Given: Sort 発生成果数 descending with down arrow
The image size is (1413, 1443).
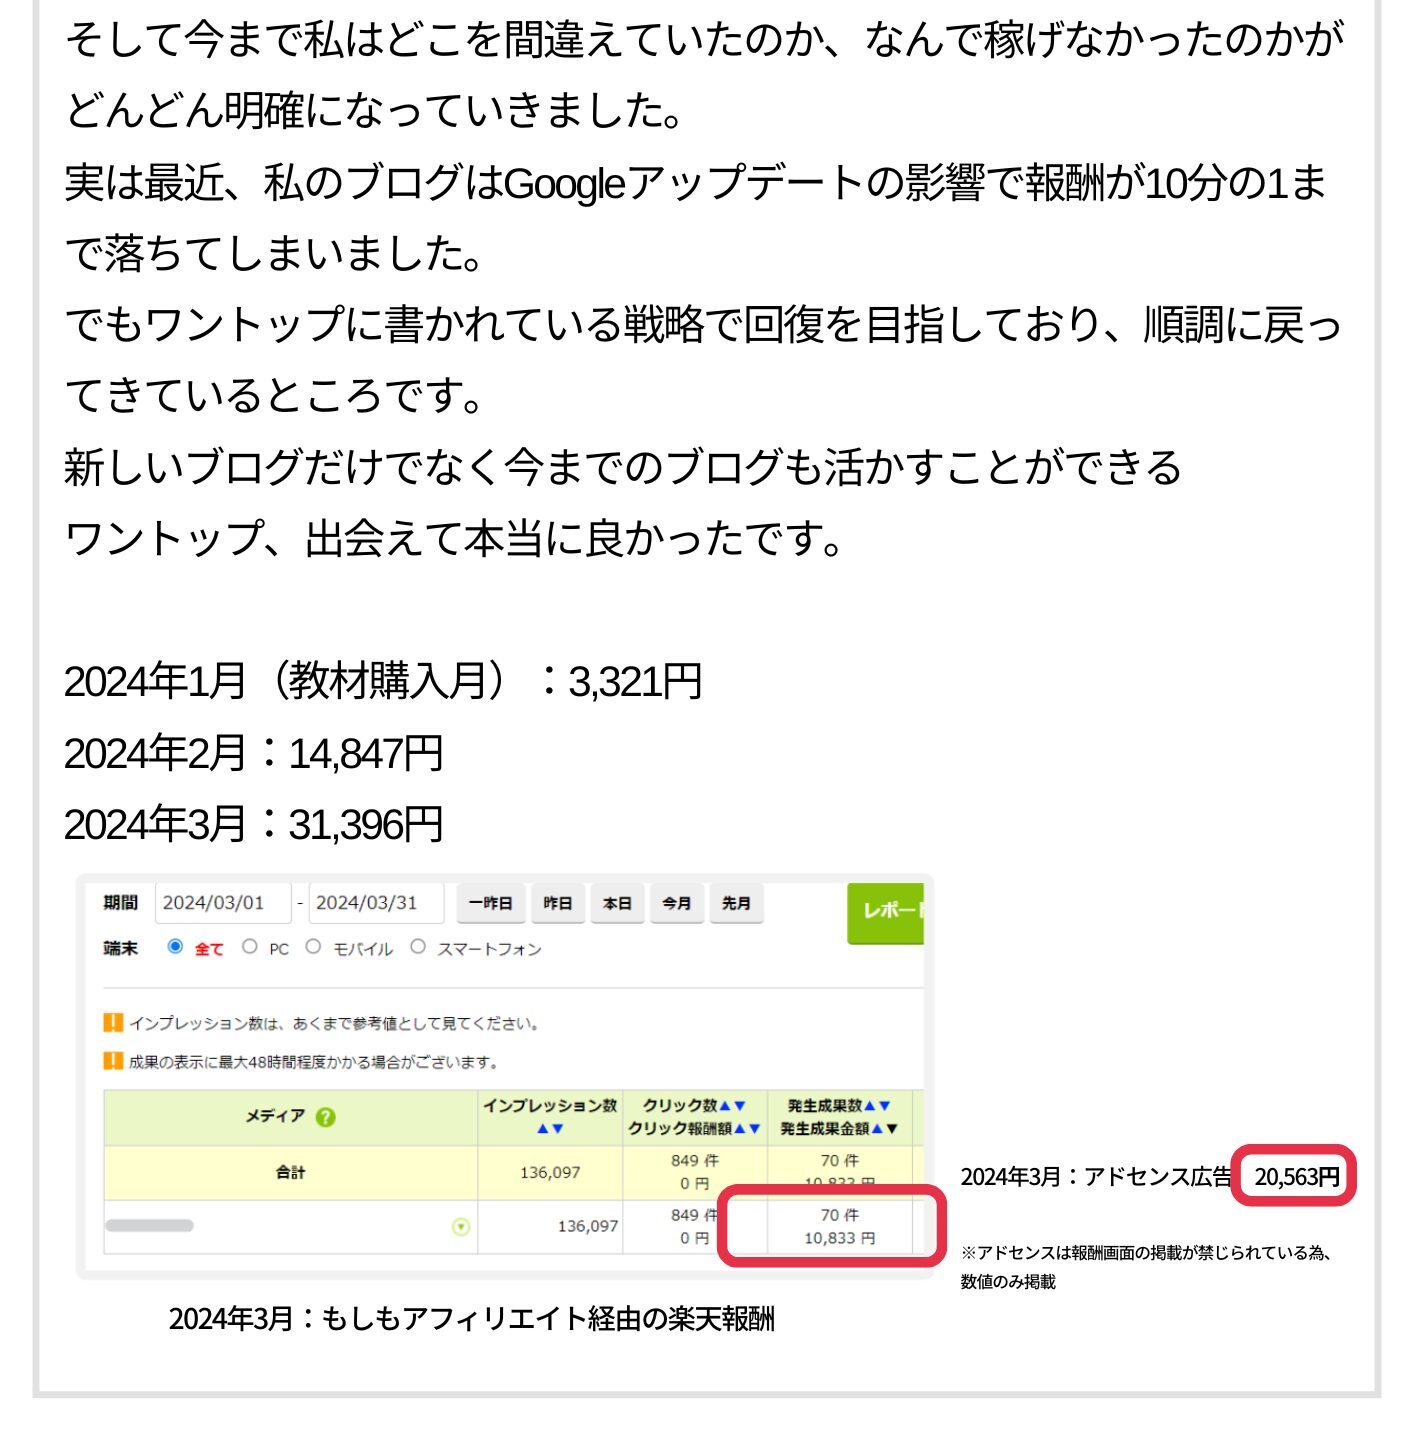Looking at the screenshot, I should (884, 1106).
